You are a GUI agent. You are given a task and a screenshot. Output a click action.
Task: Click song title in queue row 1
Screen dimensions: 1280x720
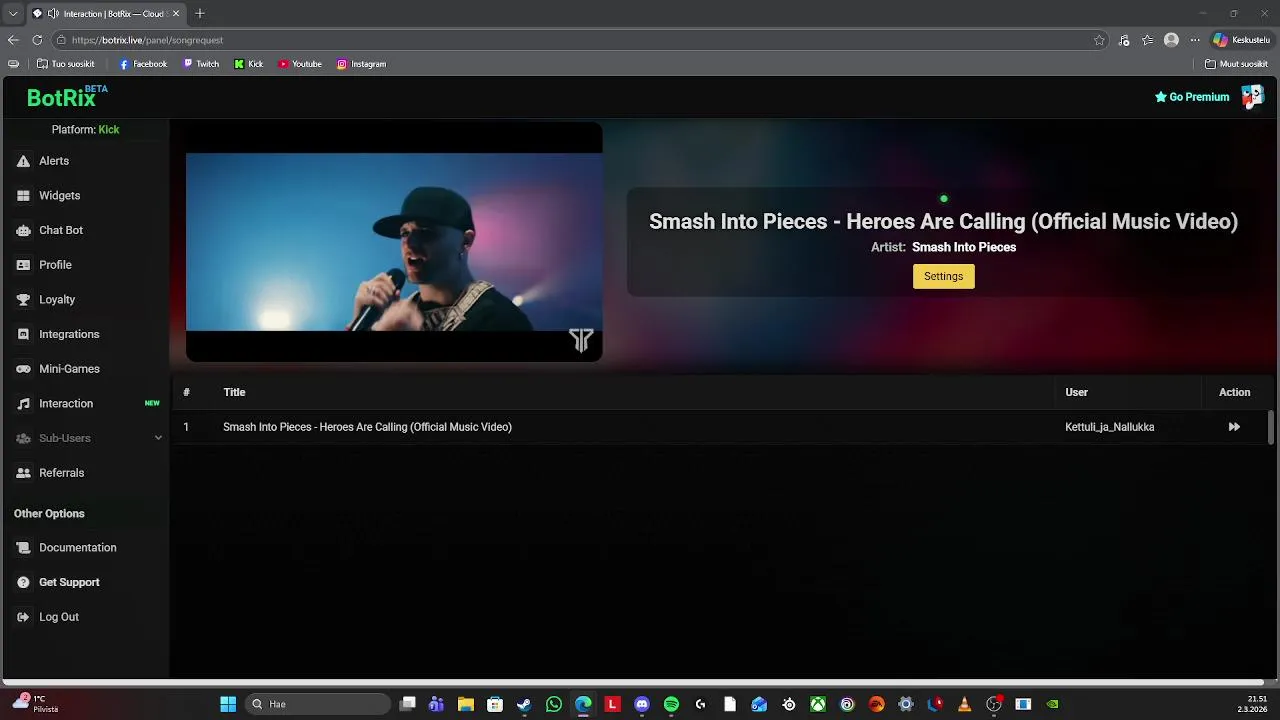pos(367,427)
